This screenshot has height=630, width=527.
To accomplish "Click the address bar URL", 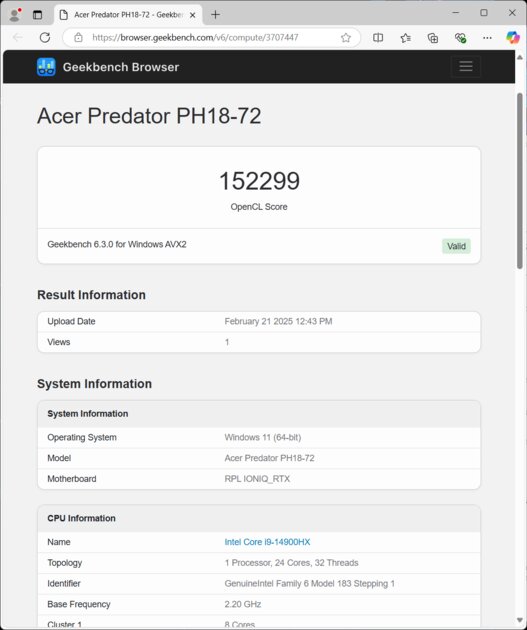I will point(195,38).
